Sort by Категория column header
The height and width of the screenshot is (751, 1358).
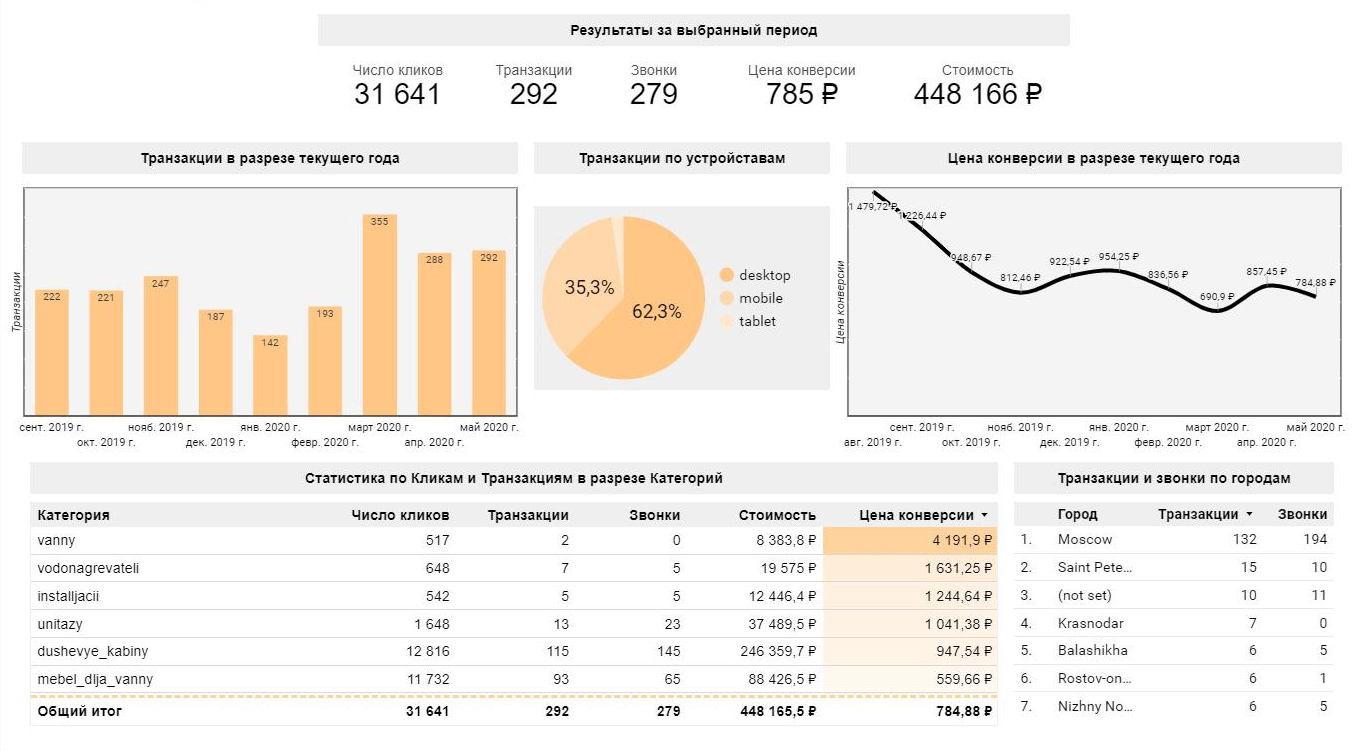tap(73, 515)
